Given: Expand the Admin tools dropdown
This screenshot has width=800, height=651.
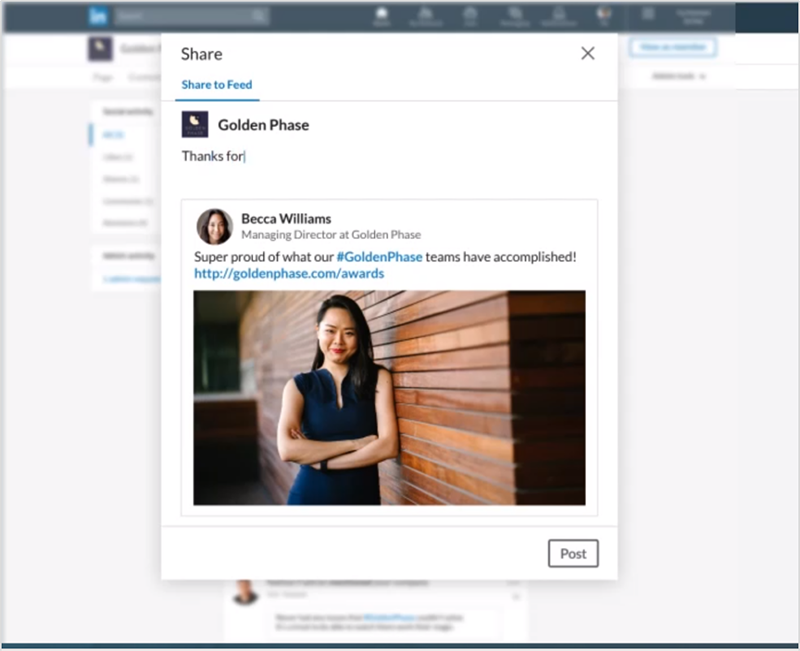Looking at the screenshot, I should [679, 77].
